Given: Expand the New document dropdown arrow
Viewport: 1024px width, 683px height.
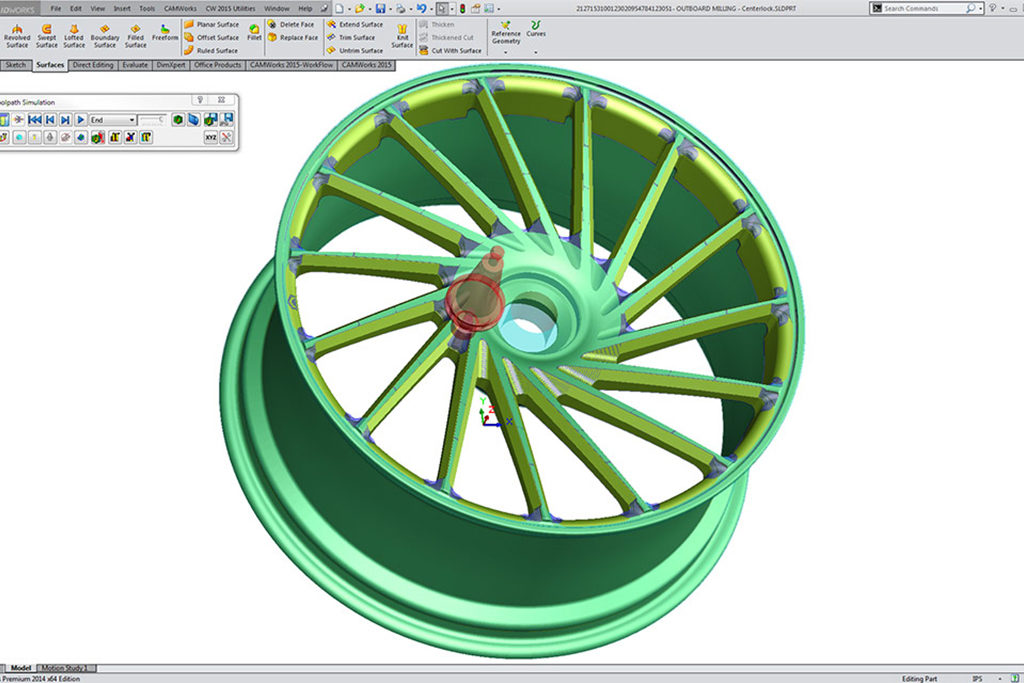Looking at the screenshot, I should (349, 9).
